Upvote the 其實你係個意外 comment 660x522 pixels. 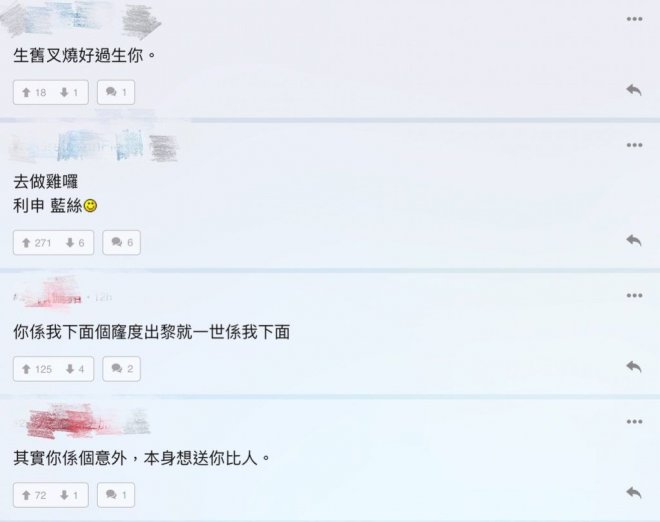(x=34, y=495)
